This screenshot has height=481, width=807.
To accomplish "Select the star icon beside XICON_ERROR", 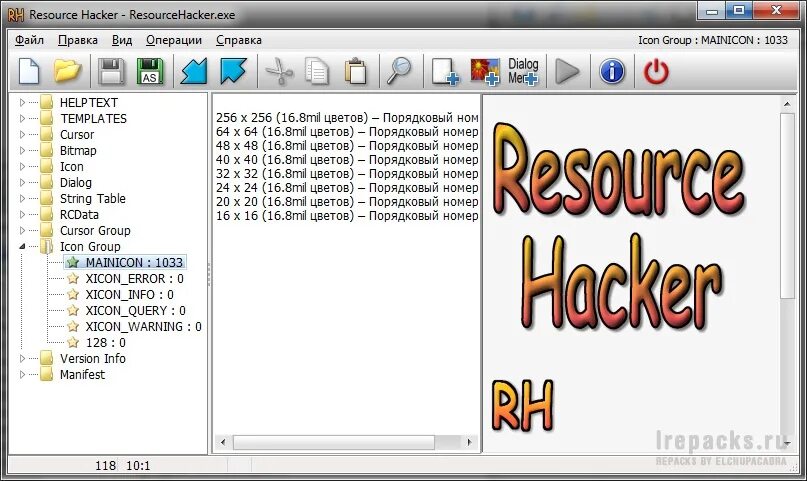I will [x=73, y=278].
